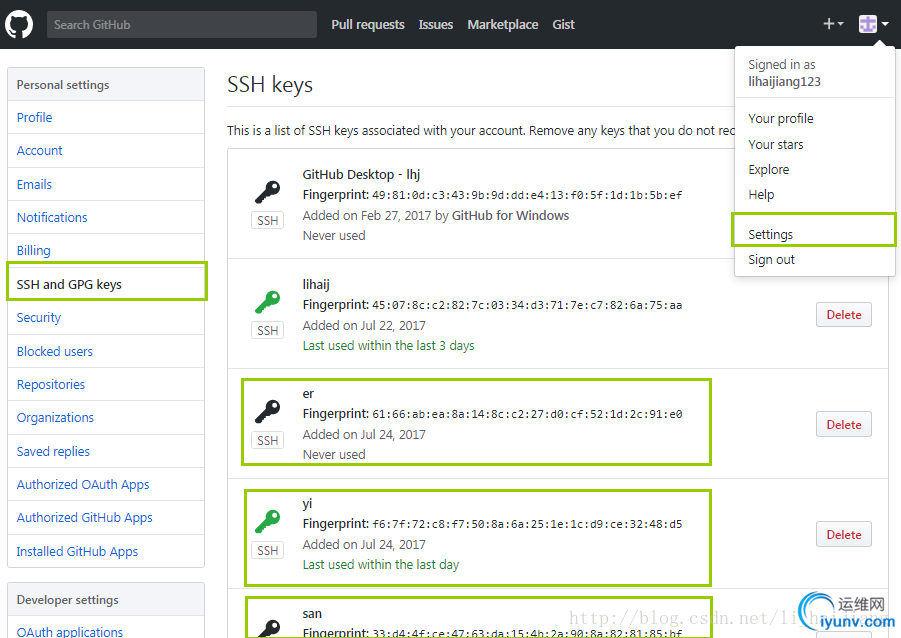
Task: Click green key icon for yi key
Action: [x=267, y=521]
